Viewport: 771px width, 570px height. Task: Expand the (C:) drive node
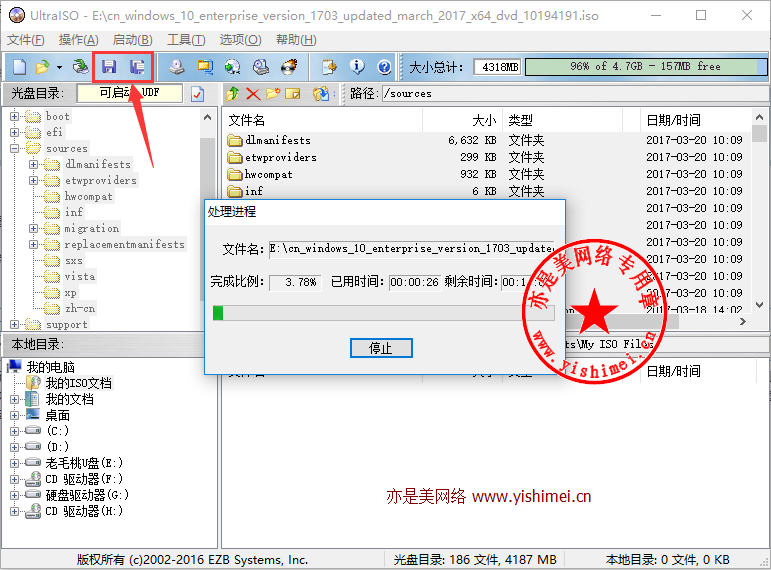point(14,431)
